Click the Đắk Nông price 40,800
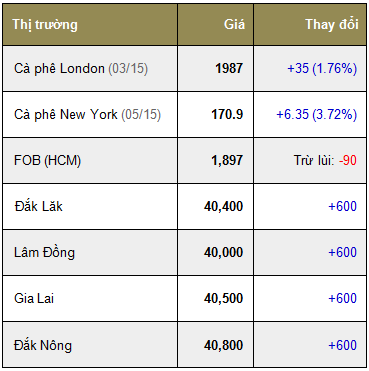Viewport: 369px width, 371px height. click(x=224, y=345)
